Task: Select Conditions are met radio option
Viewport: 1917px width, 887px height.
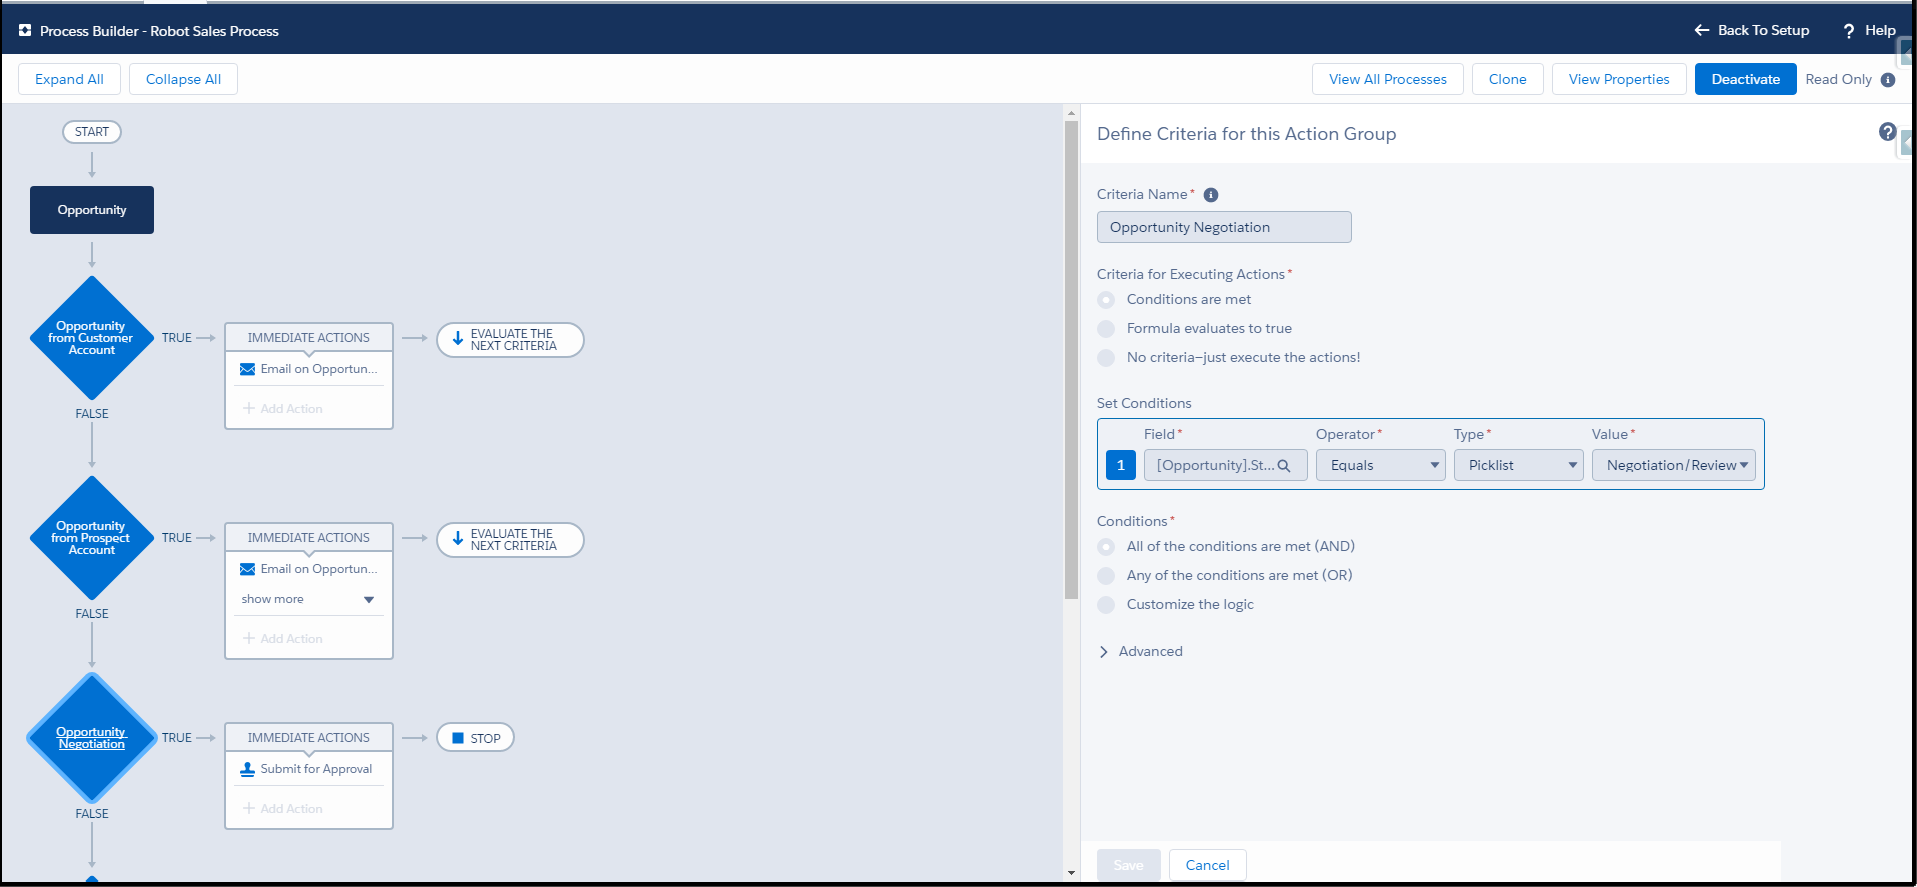Action: pos(1106,300)
